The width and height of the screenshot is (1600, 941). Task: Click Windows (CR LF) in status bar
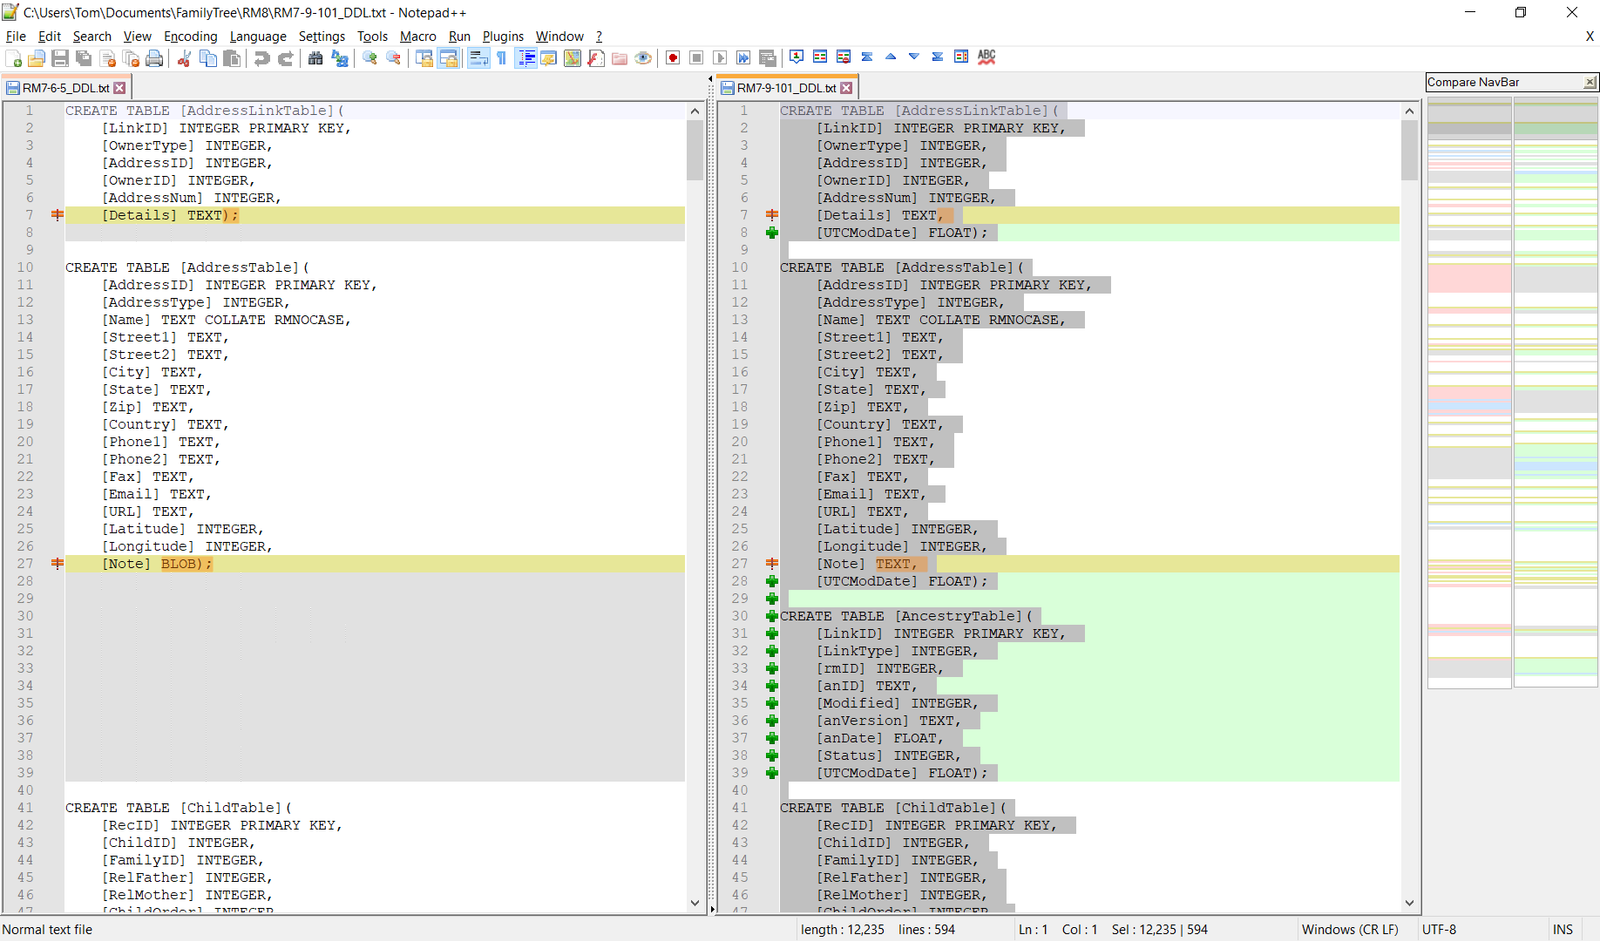1350,929
